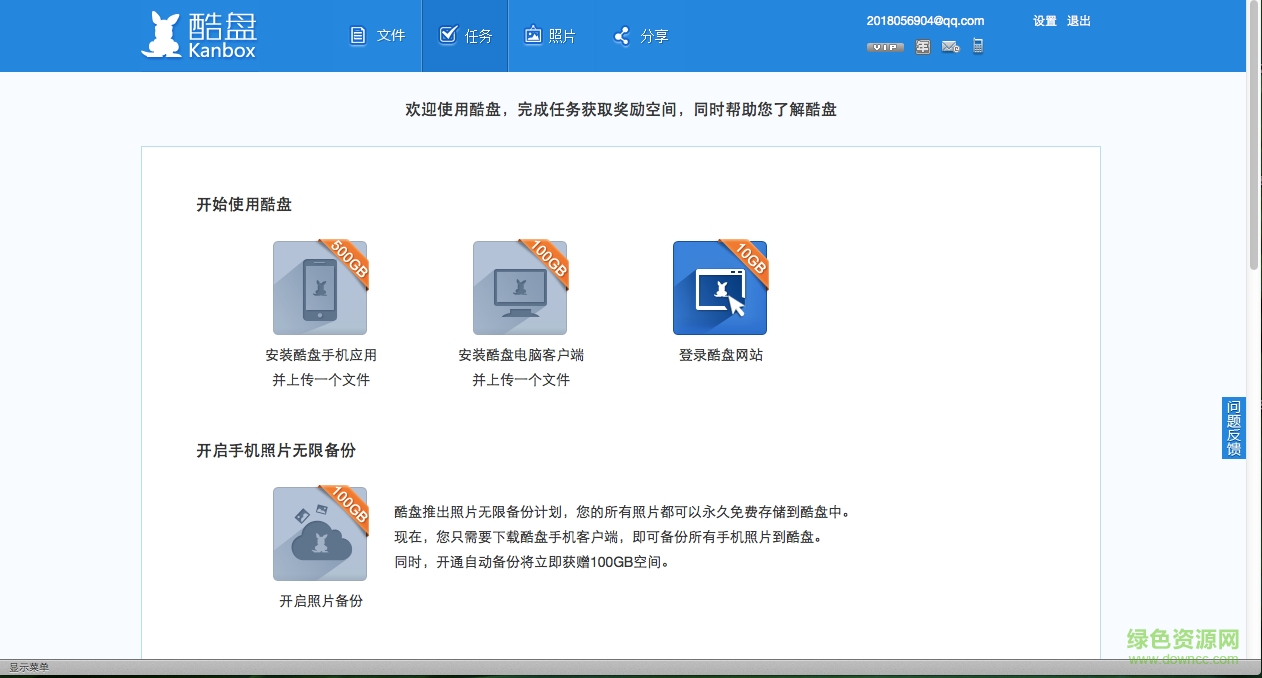This screenshot has width=1262, height=678.
Task: Switch to the 分享 tab
Action: coord(640,35)
